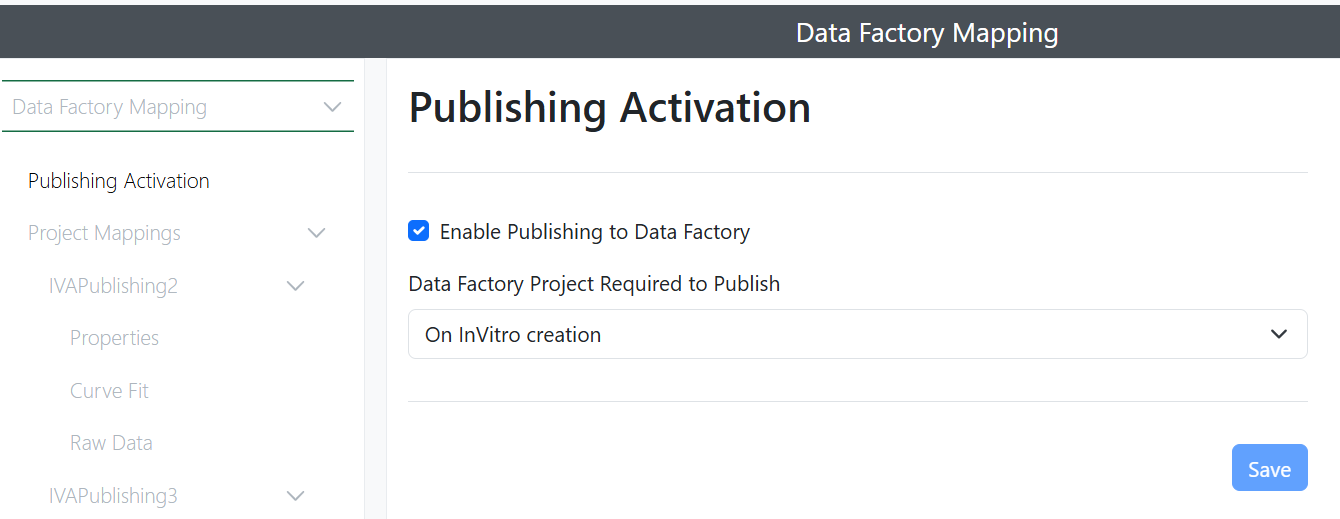The image size is (1340, 519).
Task: Expand IVAPublishing3 using its chevron arrow
Action: pos(296,496)
